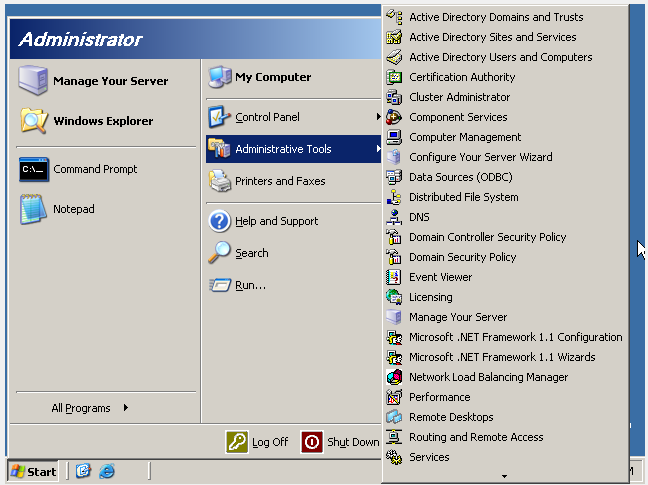Click the DNS icon
The height and width of the screenshot is (485, 648).
[x=394, y=217]
